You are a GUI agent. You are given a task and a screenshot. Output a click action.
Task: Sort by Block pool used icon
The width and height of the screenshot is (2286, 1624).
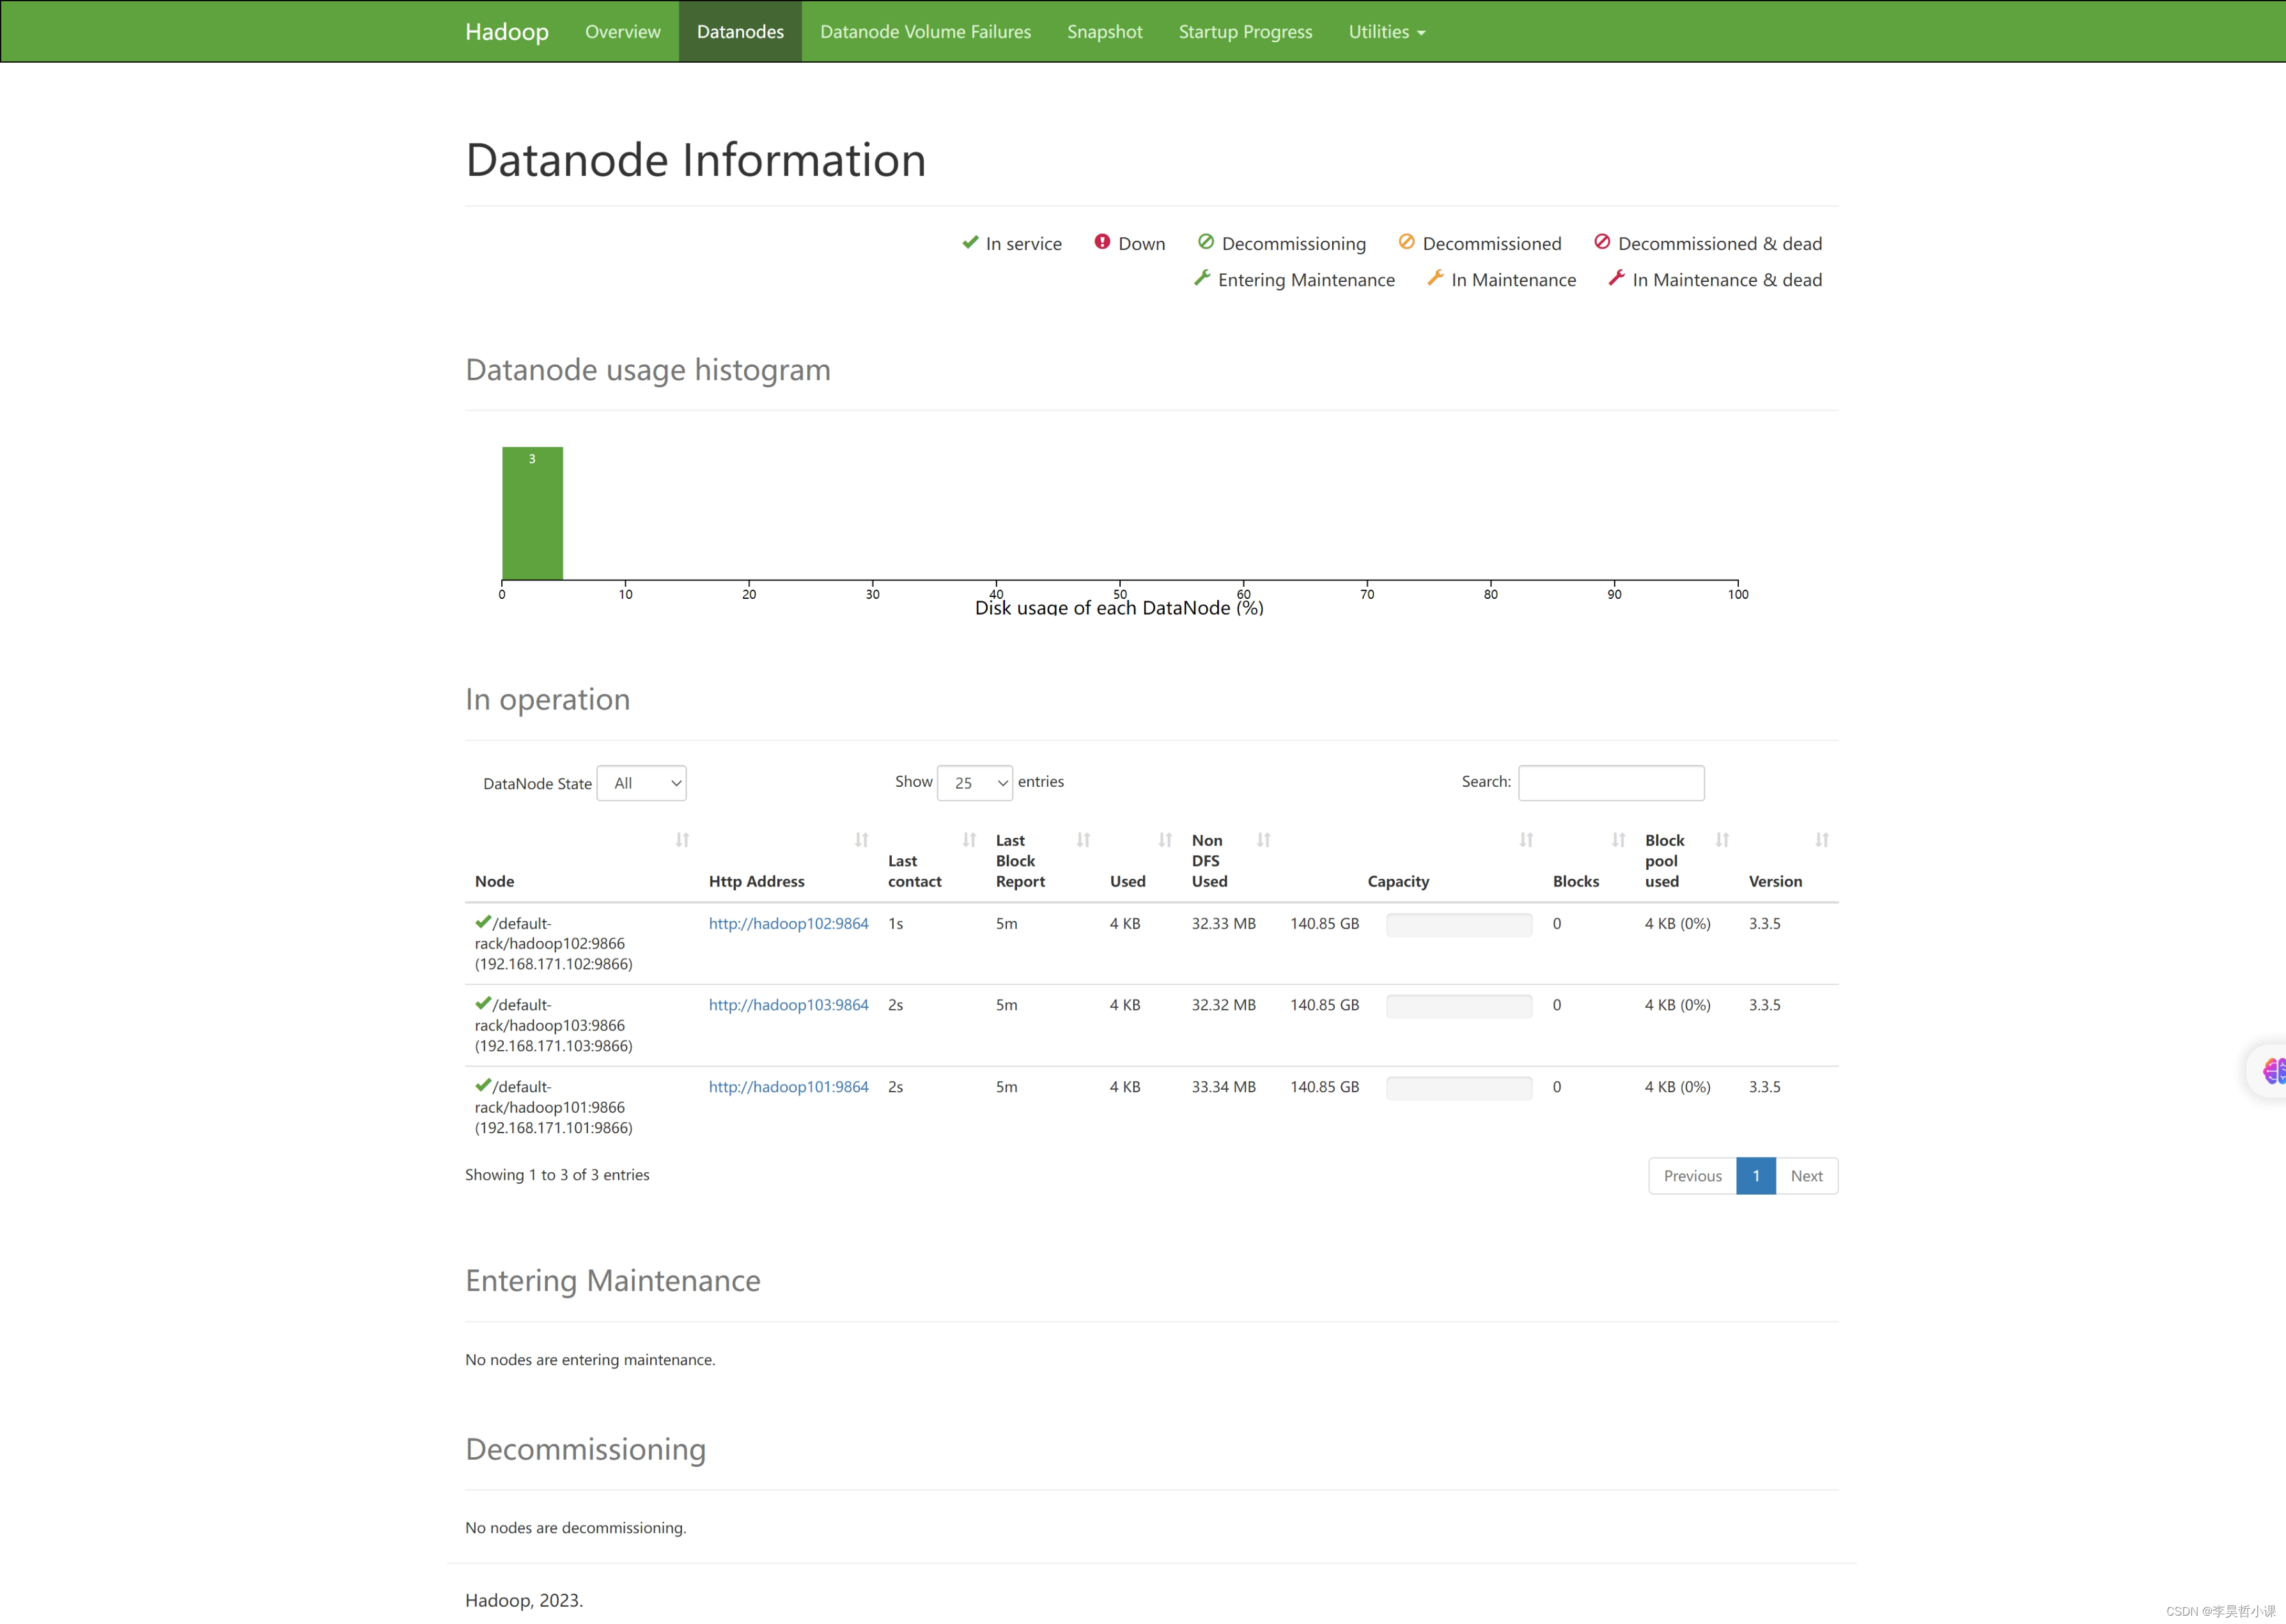coord(1722,840)
